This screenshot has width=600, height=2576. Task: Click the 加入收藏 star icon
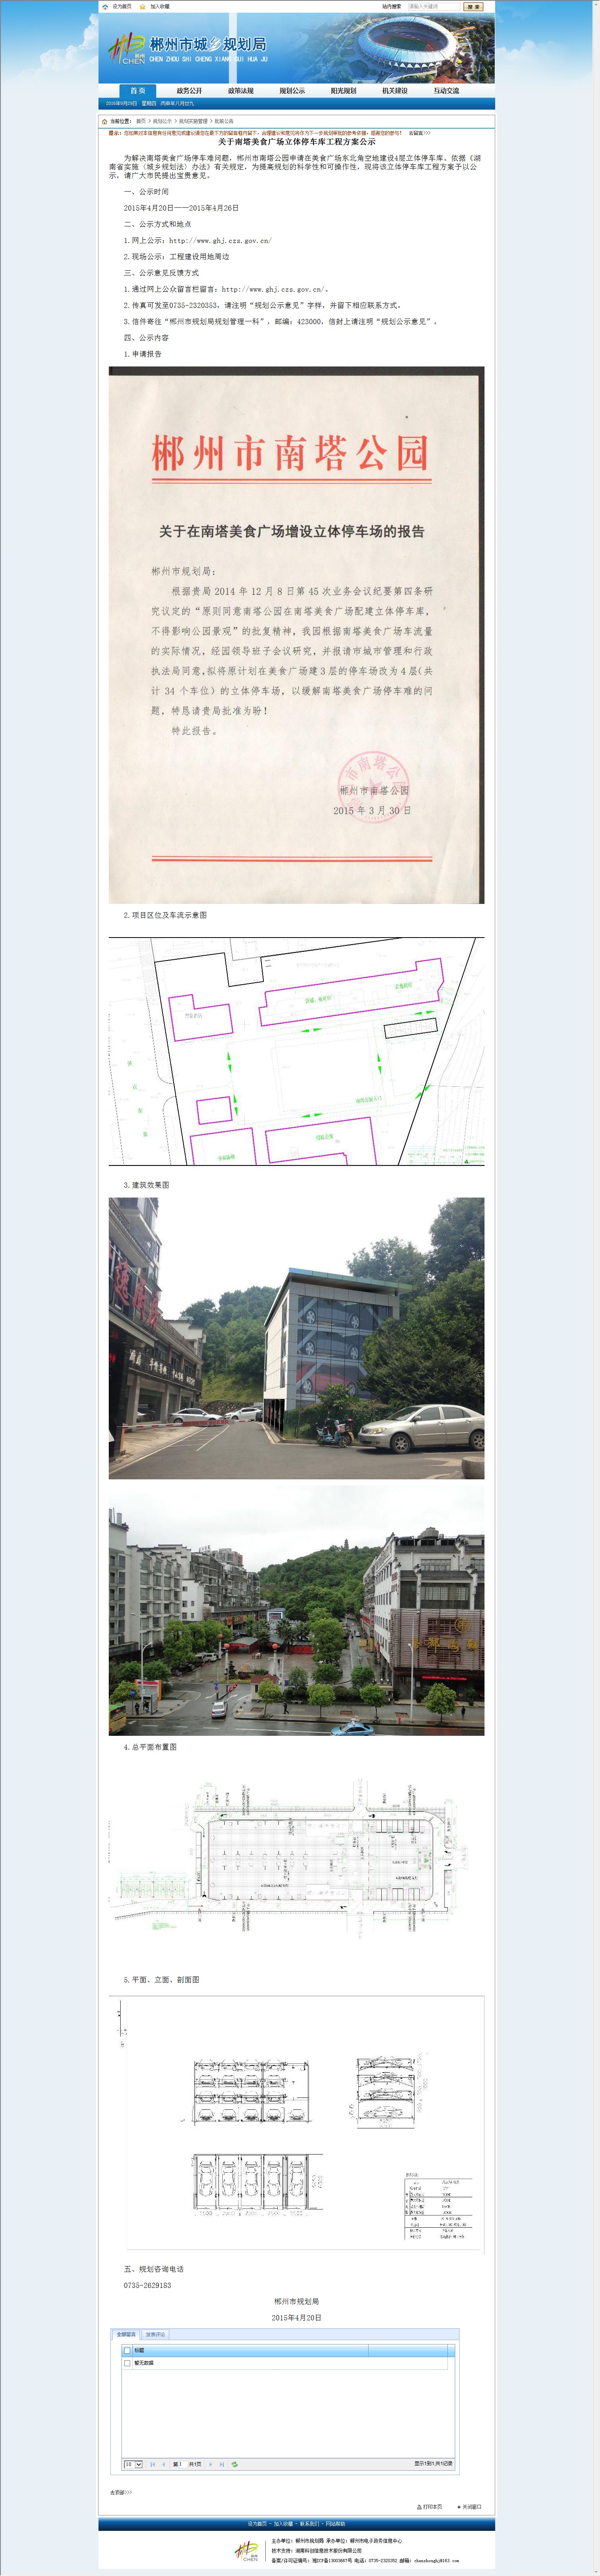tap(143, 6)
